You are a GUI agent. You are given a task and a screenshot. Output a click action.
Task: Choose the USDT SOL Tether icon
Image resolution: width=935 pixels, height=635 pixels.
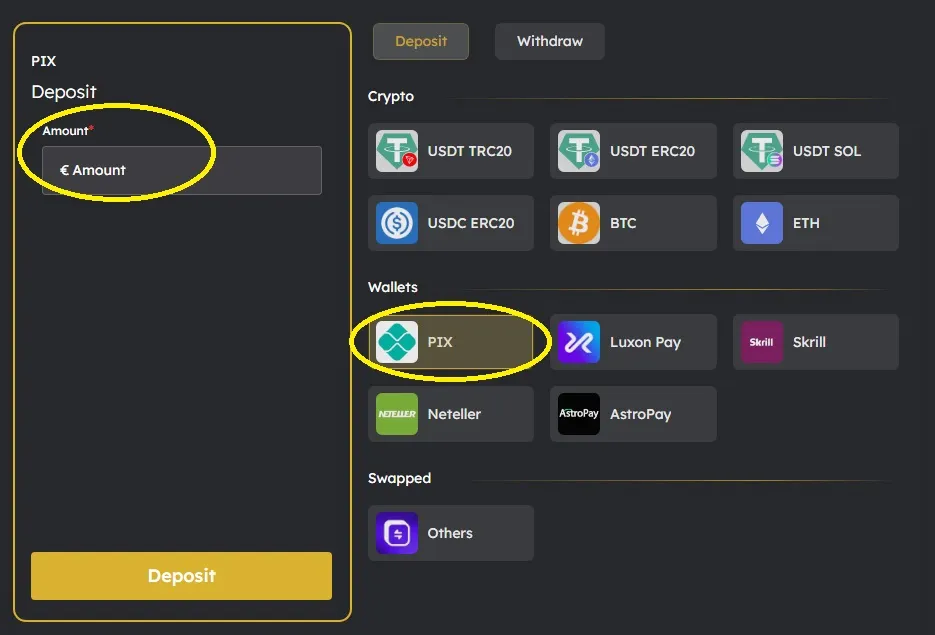coord(762,152)
